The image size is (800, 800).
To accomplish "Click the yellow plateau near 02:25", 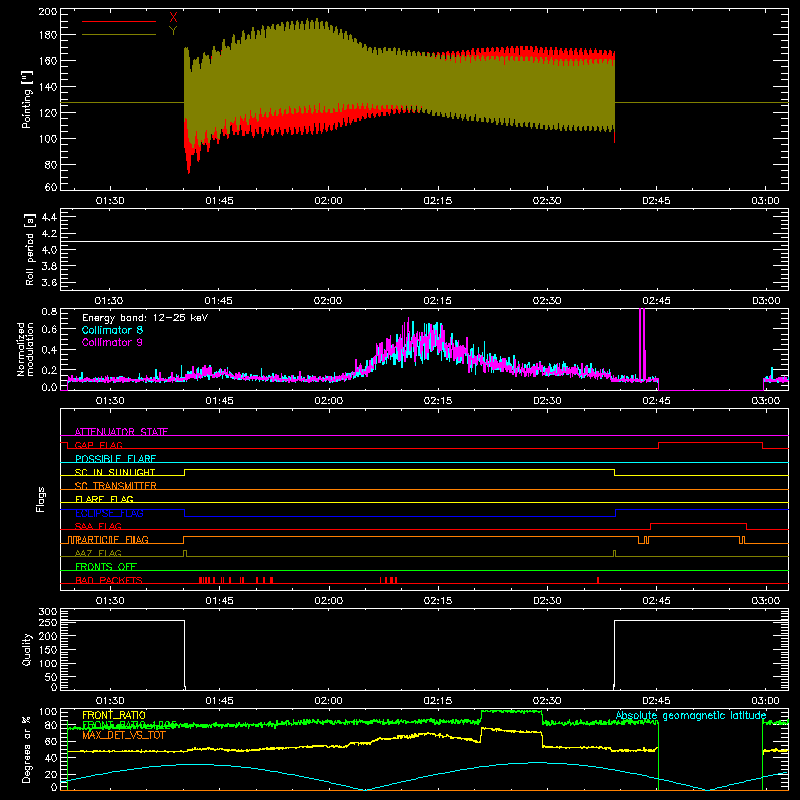I will [x=512, y=731].
